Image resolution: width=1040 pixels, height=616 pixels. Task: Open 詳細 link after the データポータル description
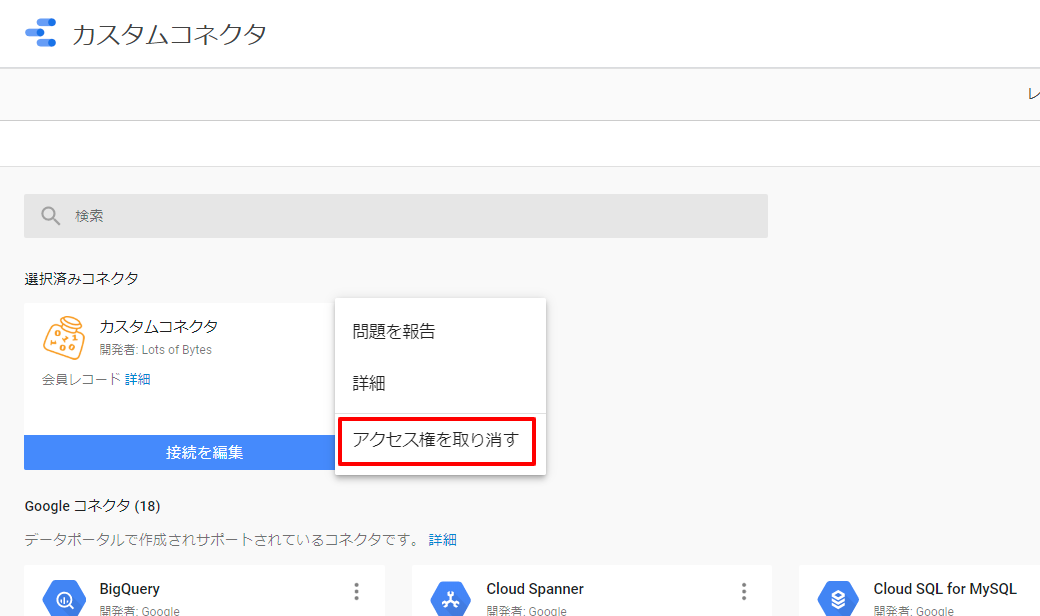[442, 540]
